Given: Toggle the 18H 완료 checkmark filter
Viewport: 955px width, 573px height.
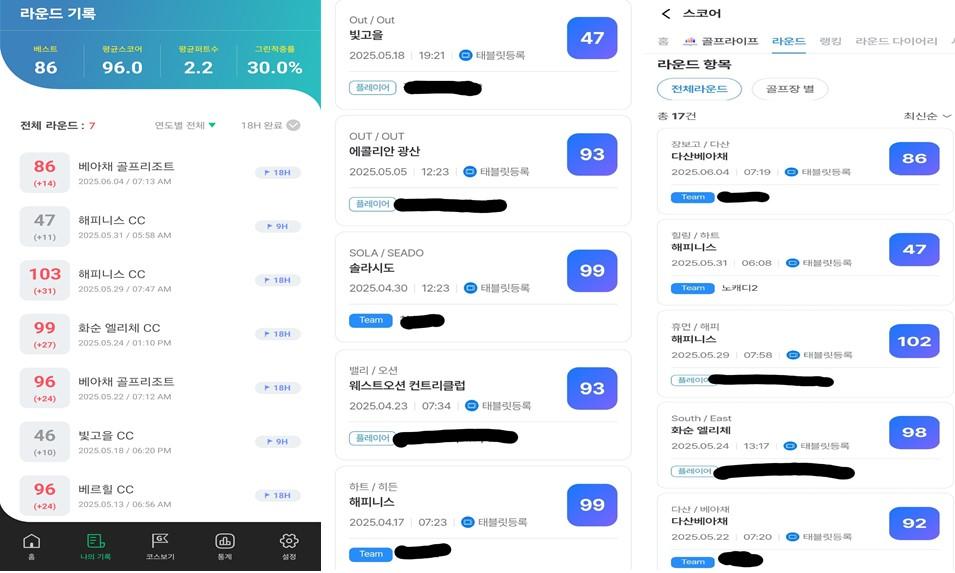Looking at the screenshot, I should [x=293, y=125].
